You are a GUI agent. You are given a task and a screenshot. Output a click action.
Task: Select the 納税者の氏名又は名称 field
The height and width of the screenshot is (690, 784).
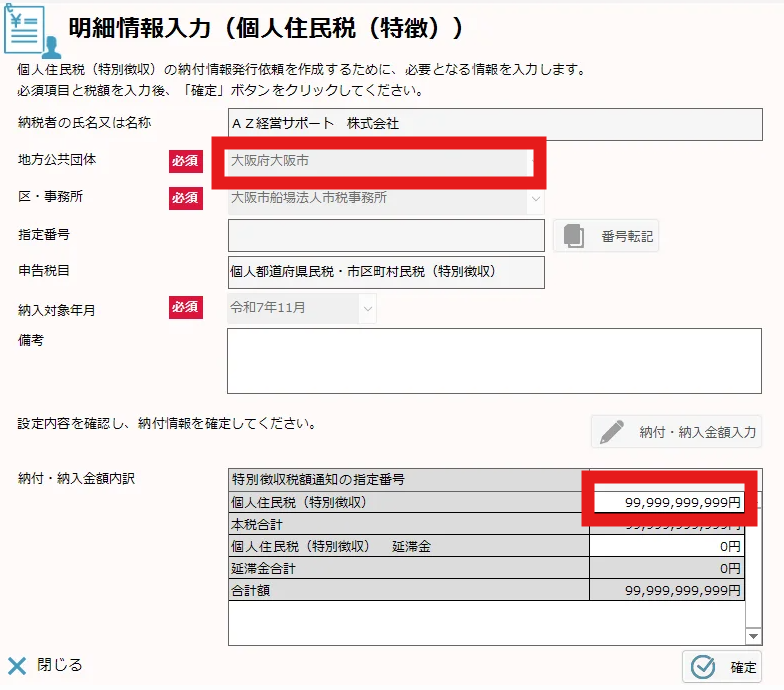pyautogui.click(x=485, y=123)
